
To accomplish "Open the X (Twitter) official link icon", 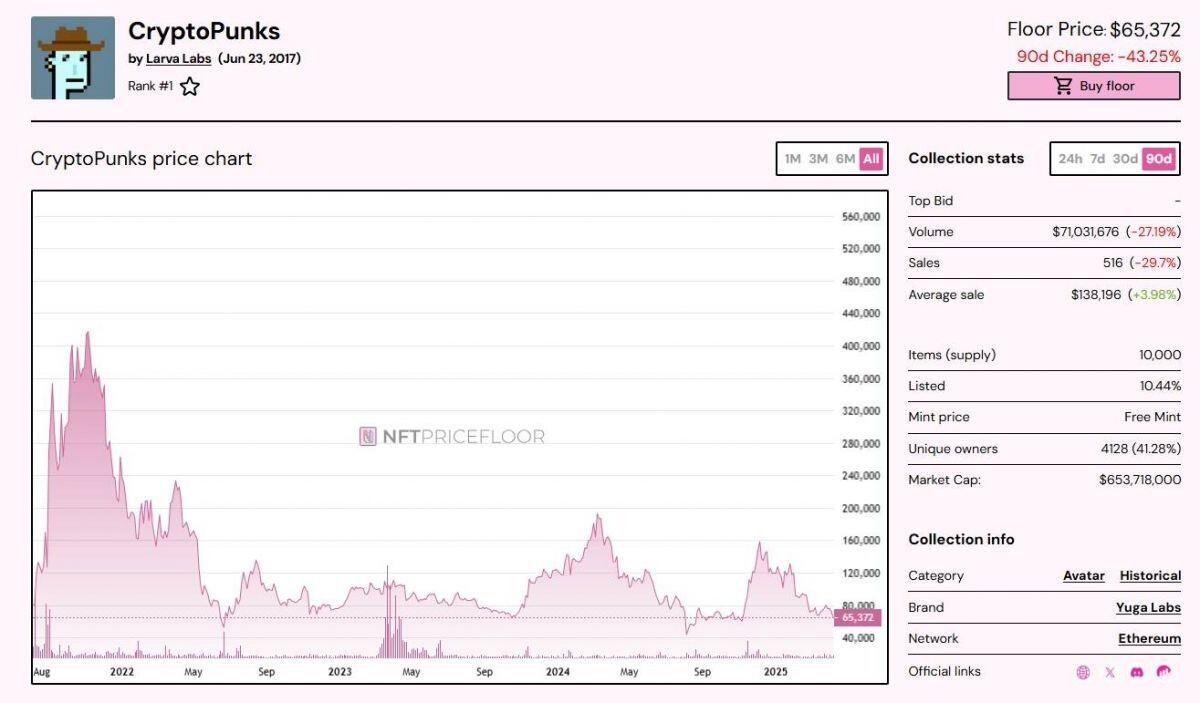I will click(x=1110, y=672).
